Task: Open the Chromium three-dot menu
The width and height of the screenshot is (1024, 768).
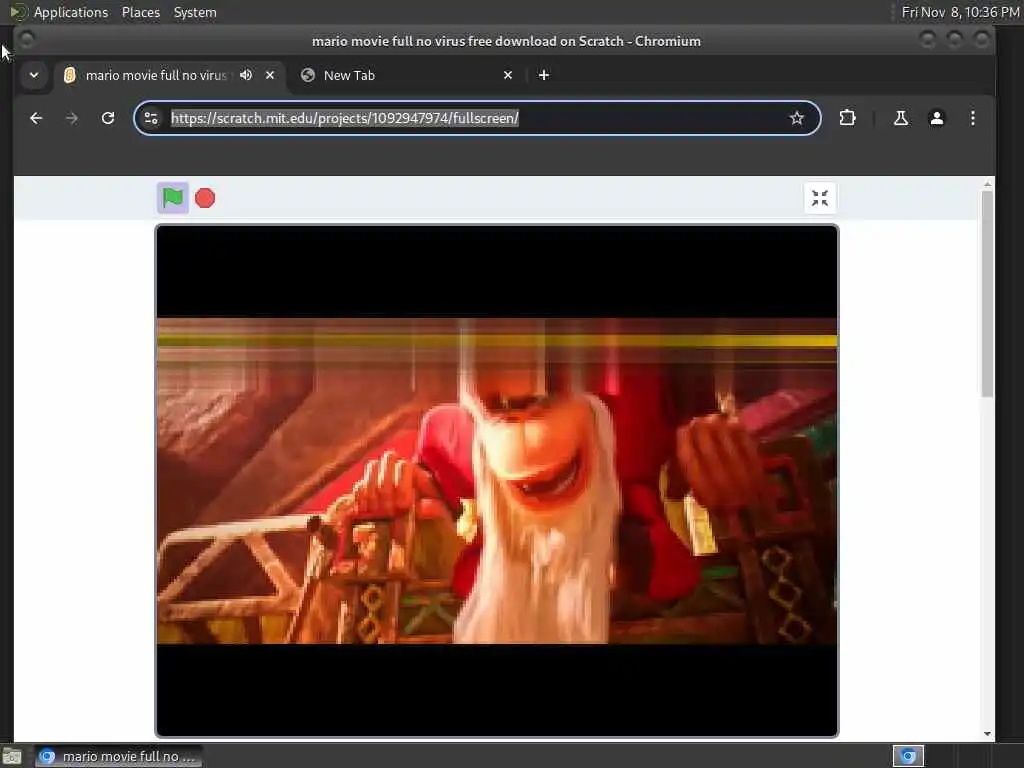Action: 972,118
